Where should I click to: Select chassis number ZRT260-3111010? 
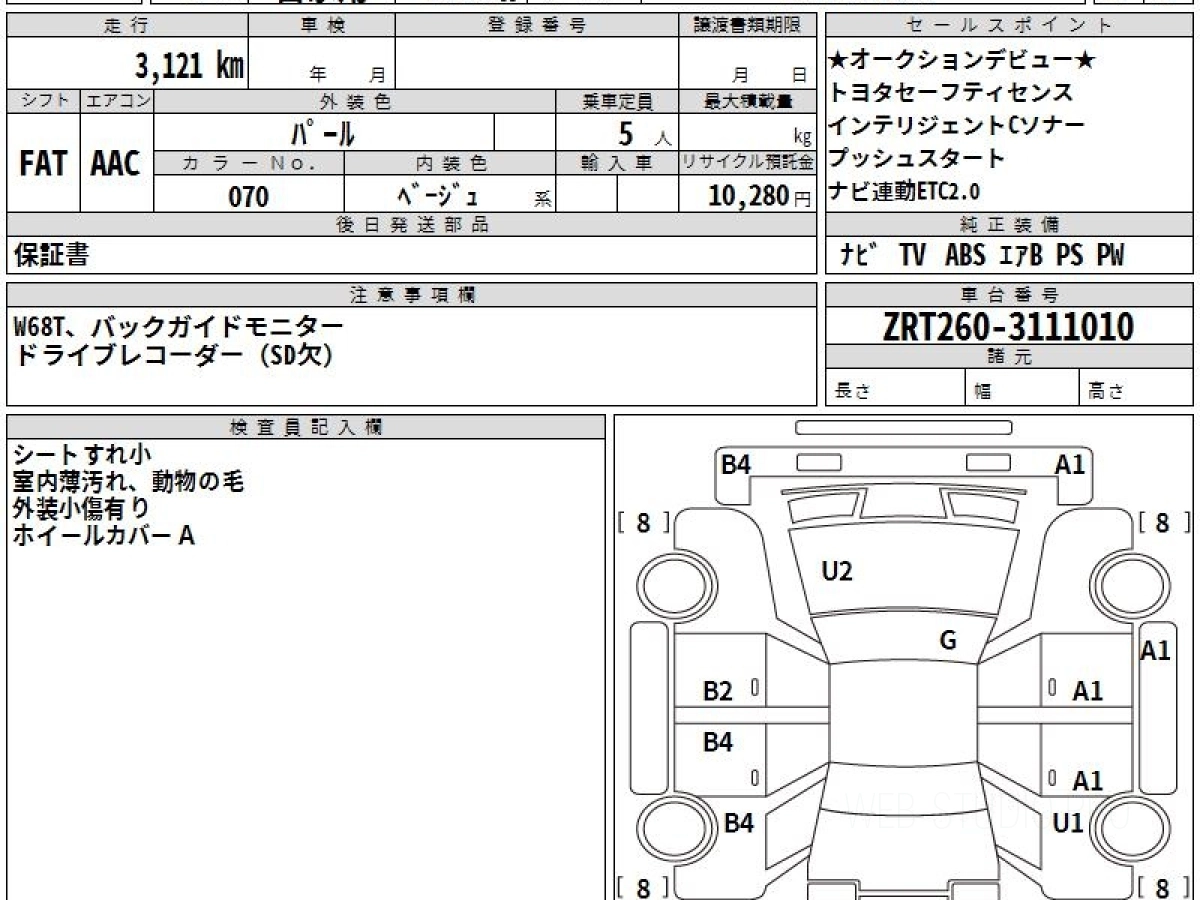click(1008, 326)
